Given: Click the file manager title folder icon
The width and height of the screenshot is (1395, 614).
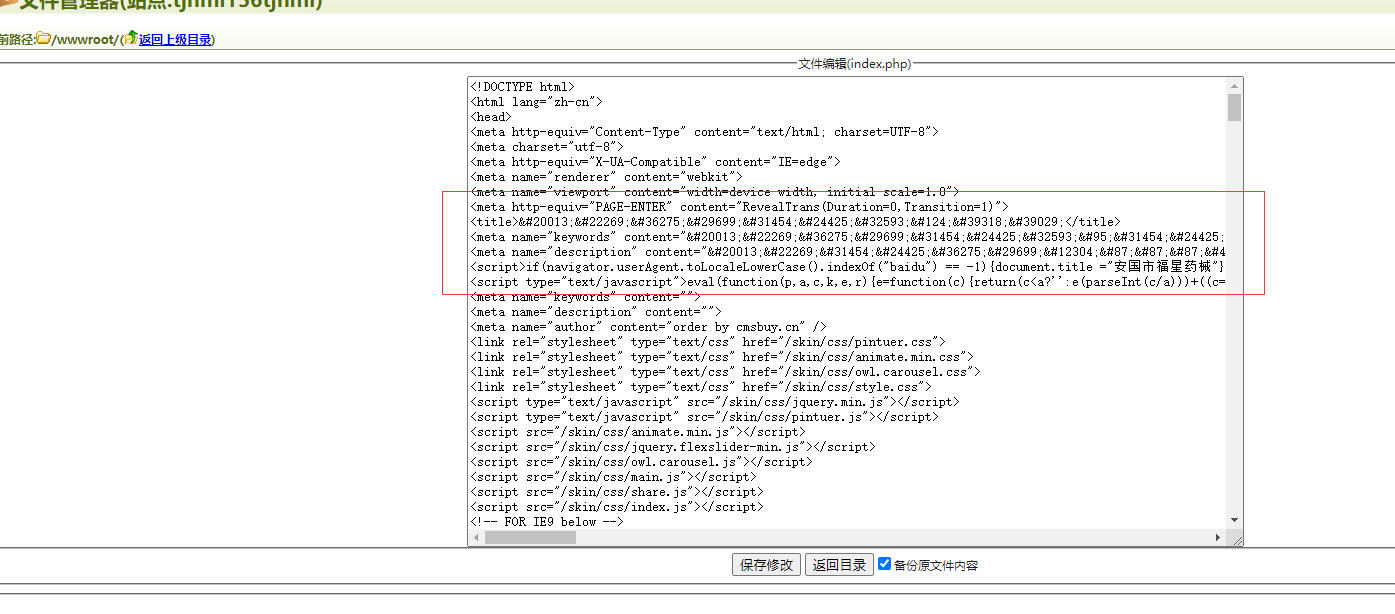Looking at the screenshot, I should pos(8,3).
